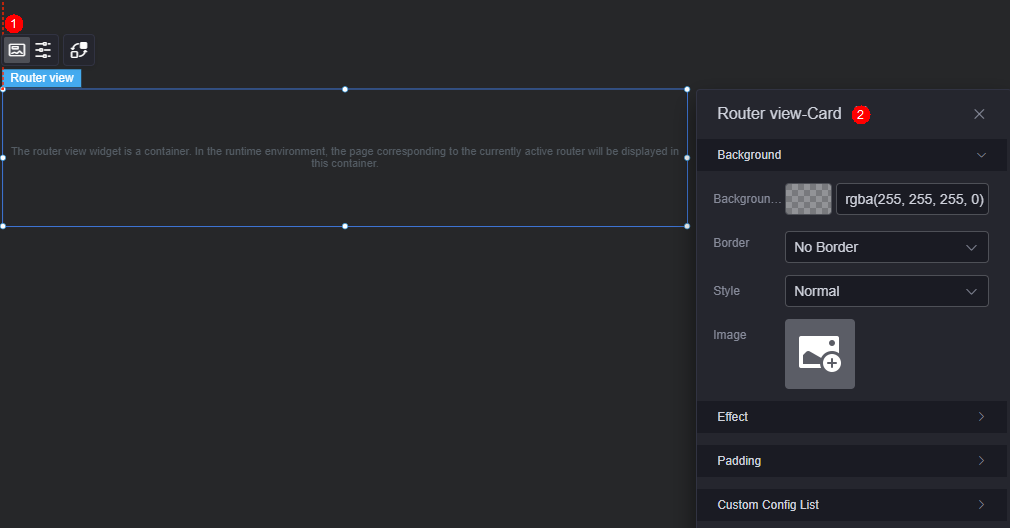Screen dimensions: 1010x528
Task: Click the rgba background color input field
Action: [912, 199]
